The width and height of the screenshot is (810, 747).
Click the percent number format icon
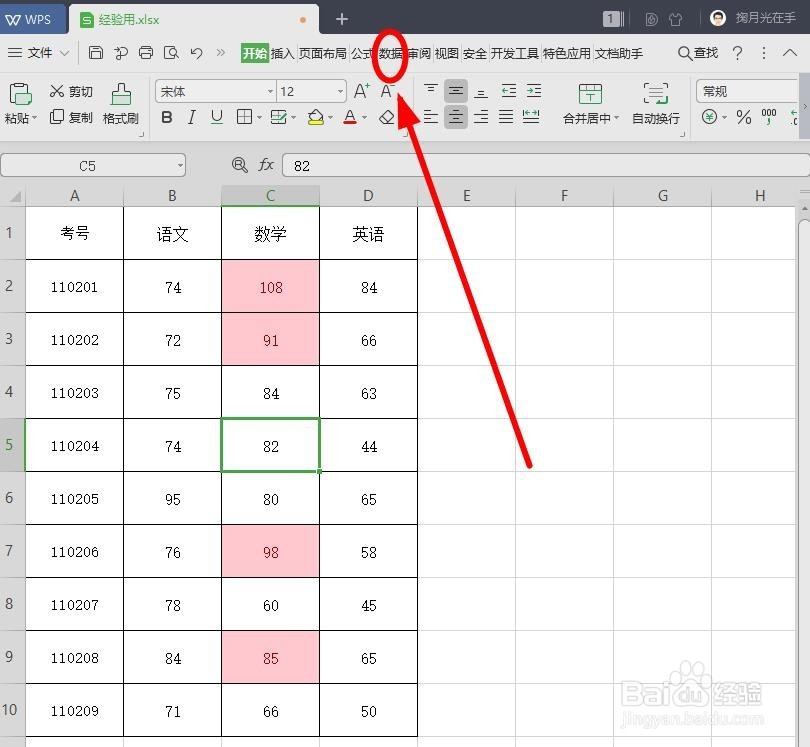coord(745,117)
